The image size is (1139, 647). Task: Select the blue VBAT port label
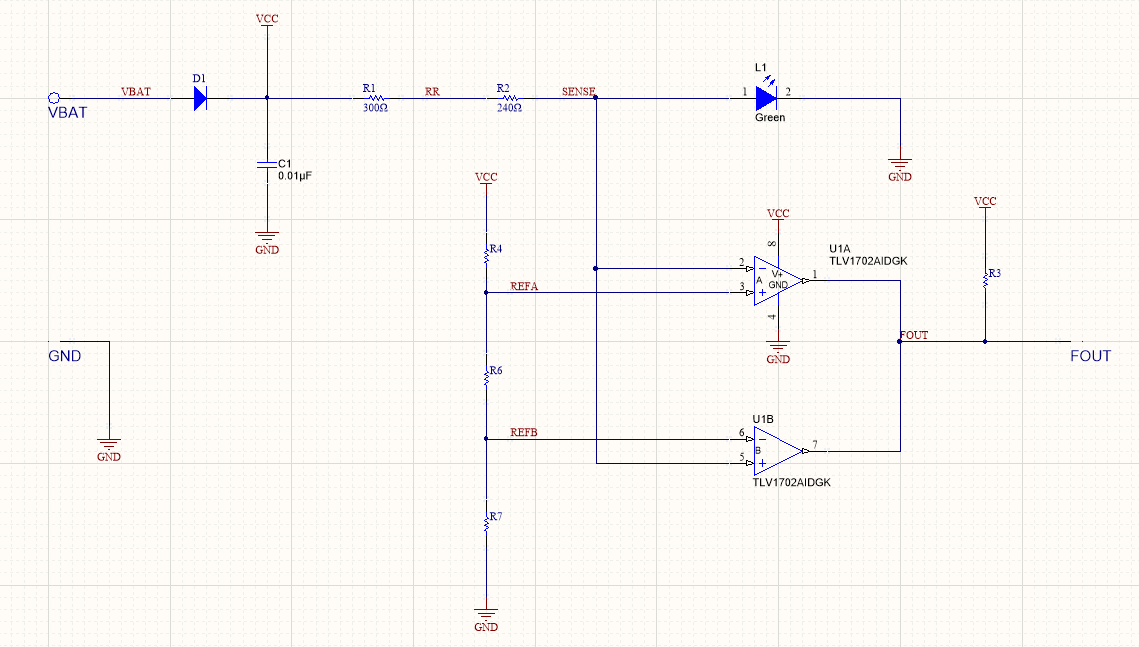click(68, 113)
